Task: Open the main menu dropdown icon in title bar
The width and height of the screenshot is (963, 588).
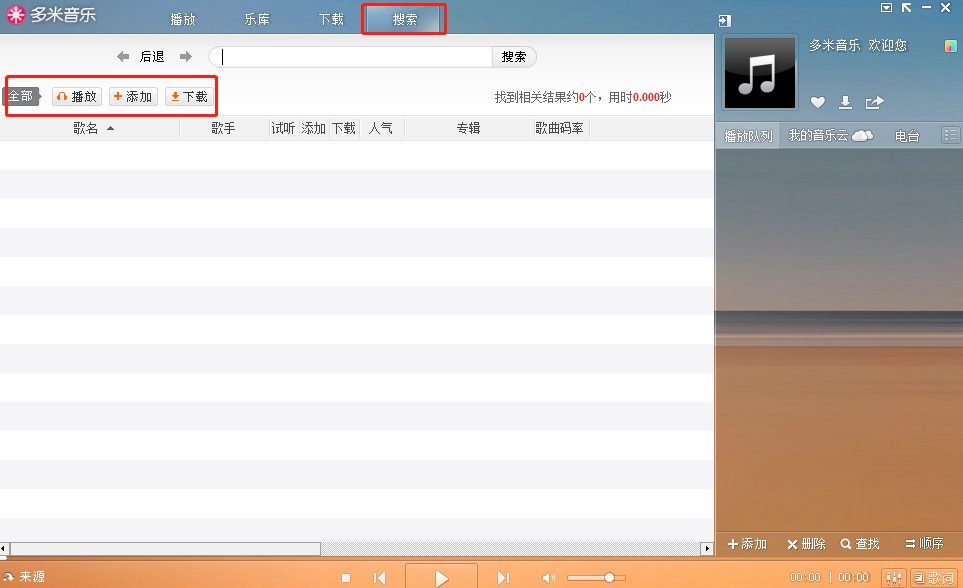Action: [886, 8]
